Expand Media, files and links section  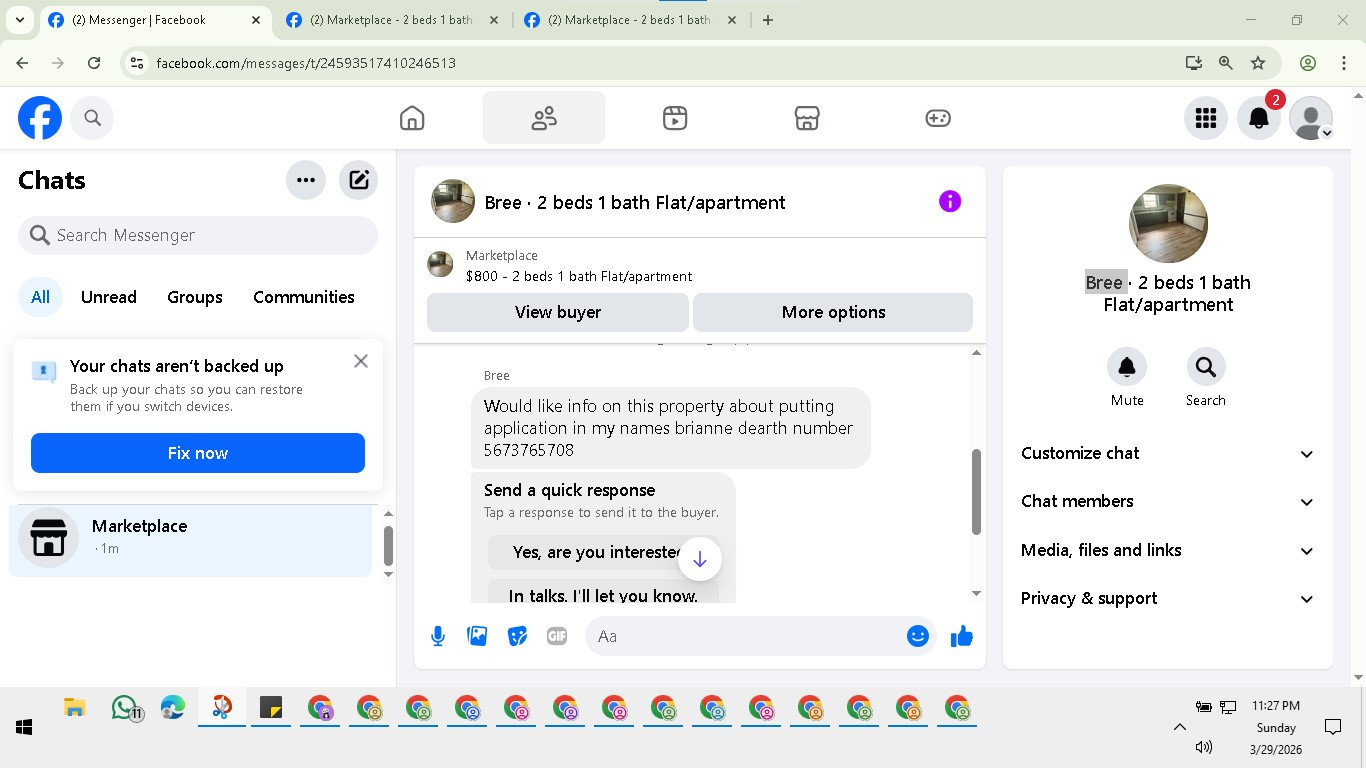point(1168,550)
